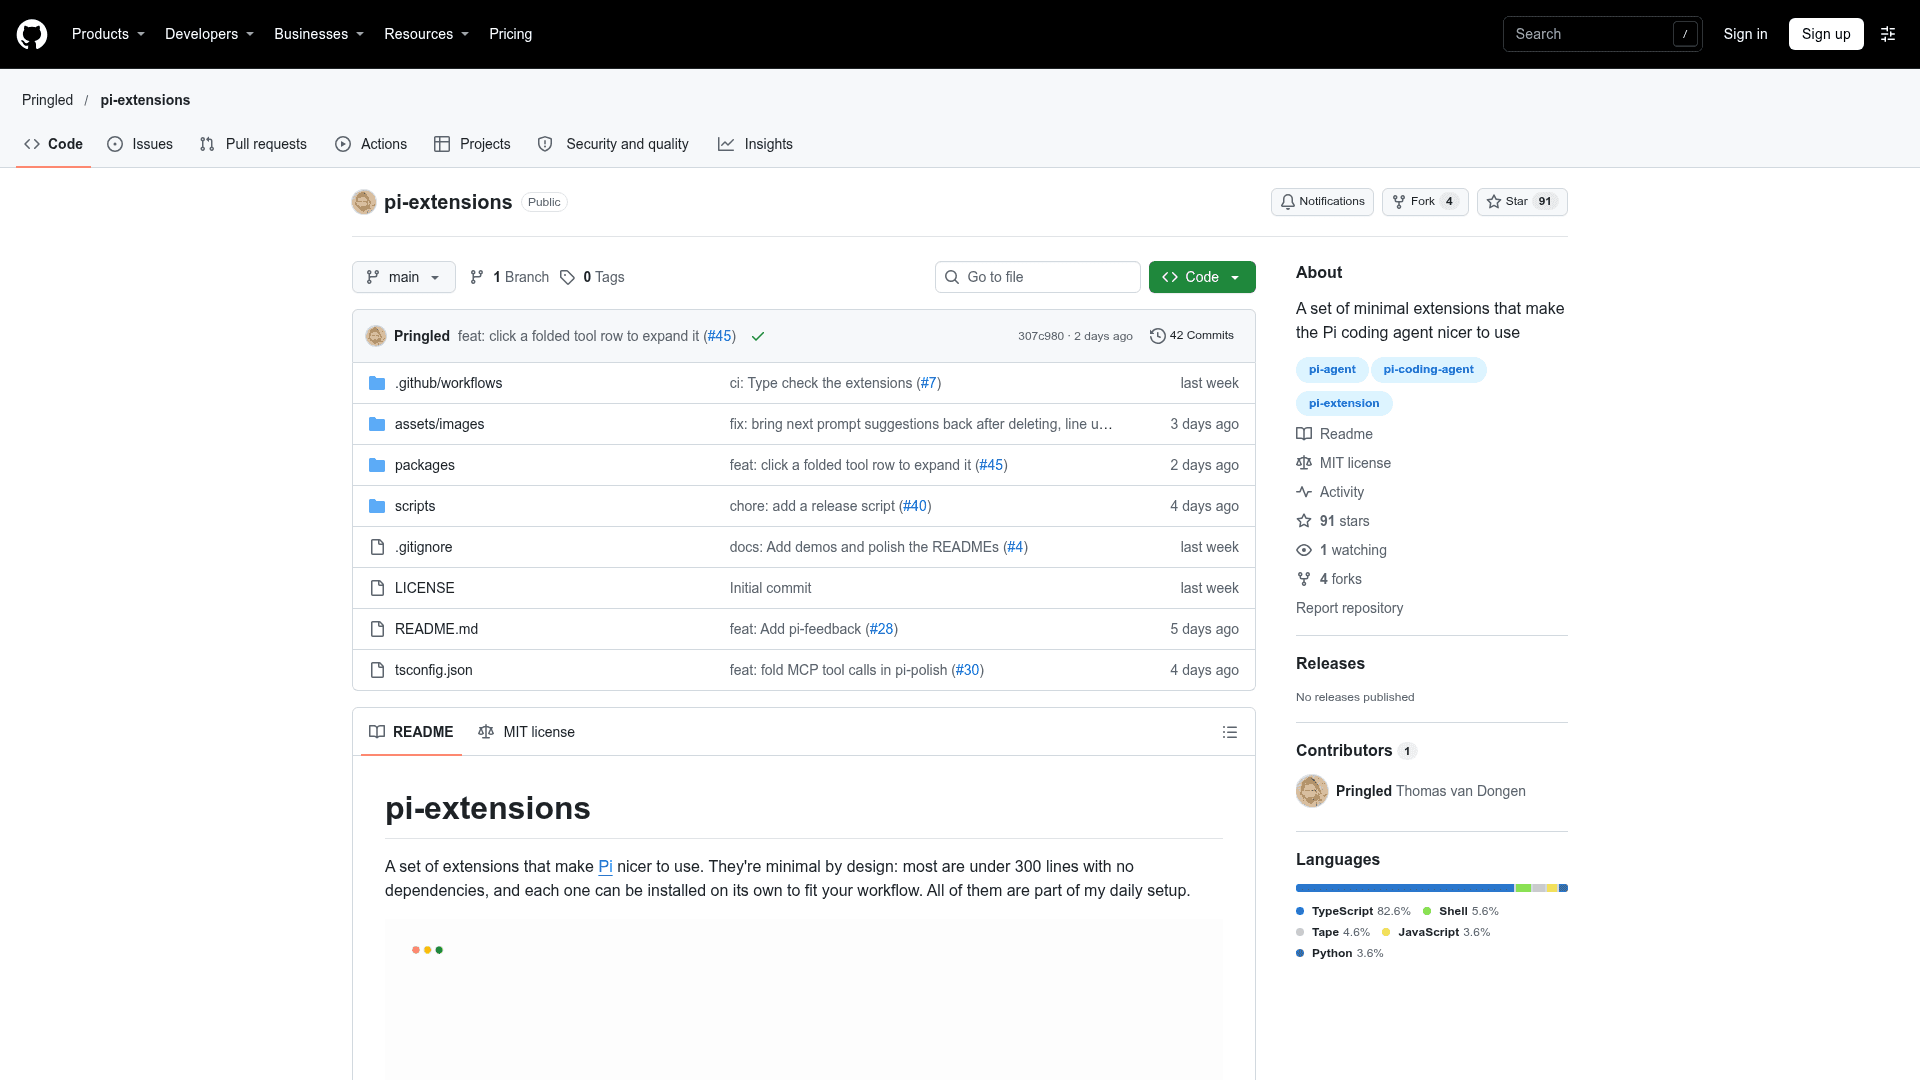Click the Pringled avatar in commit row
Viewport: 1920px width, 1080px height.
coord(376,336)
